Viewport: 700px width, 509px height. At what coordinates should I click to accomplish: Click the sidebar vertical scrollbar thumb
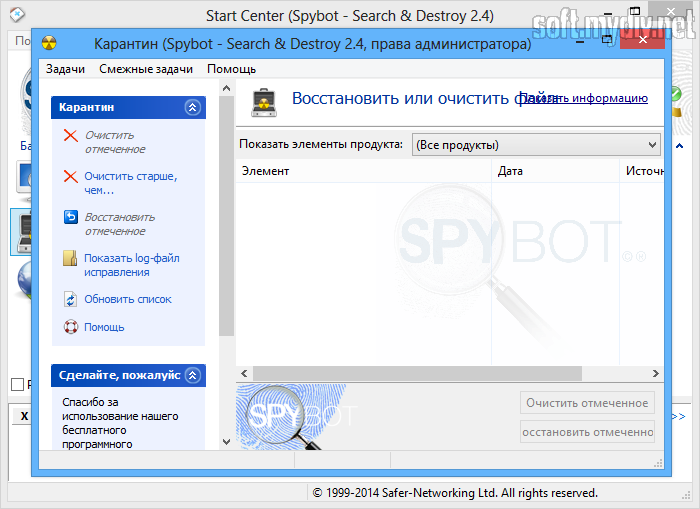click(226, 216)
